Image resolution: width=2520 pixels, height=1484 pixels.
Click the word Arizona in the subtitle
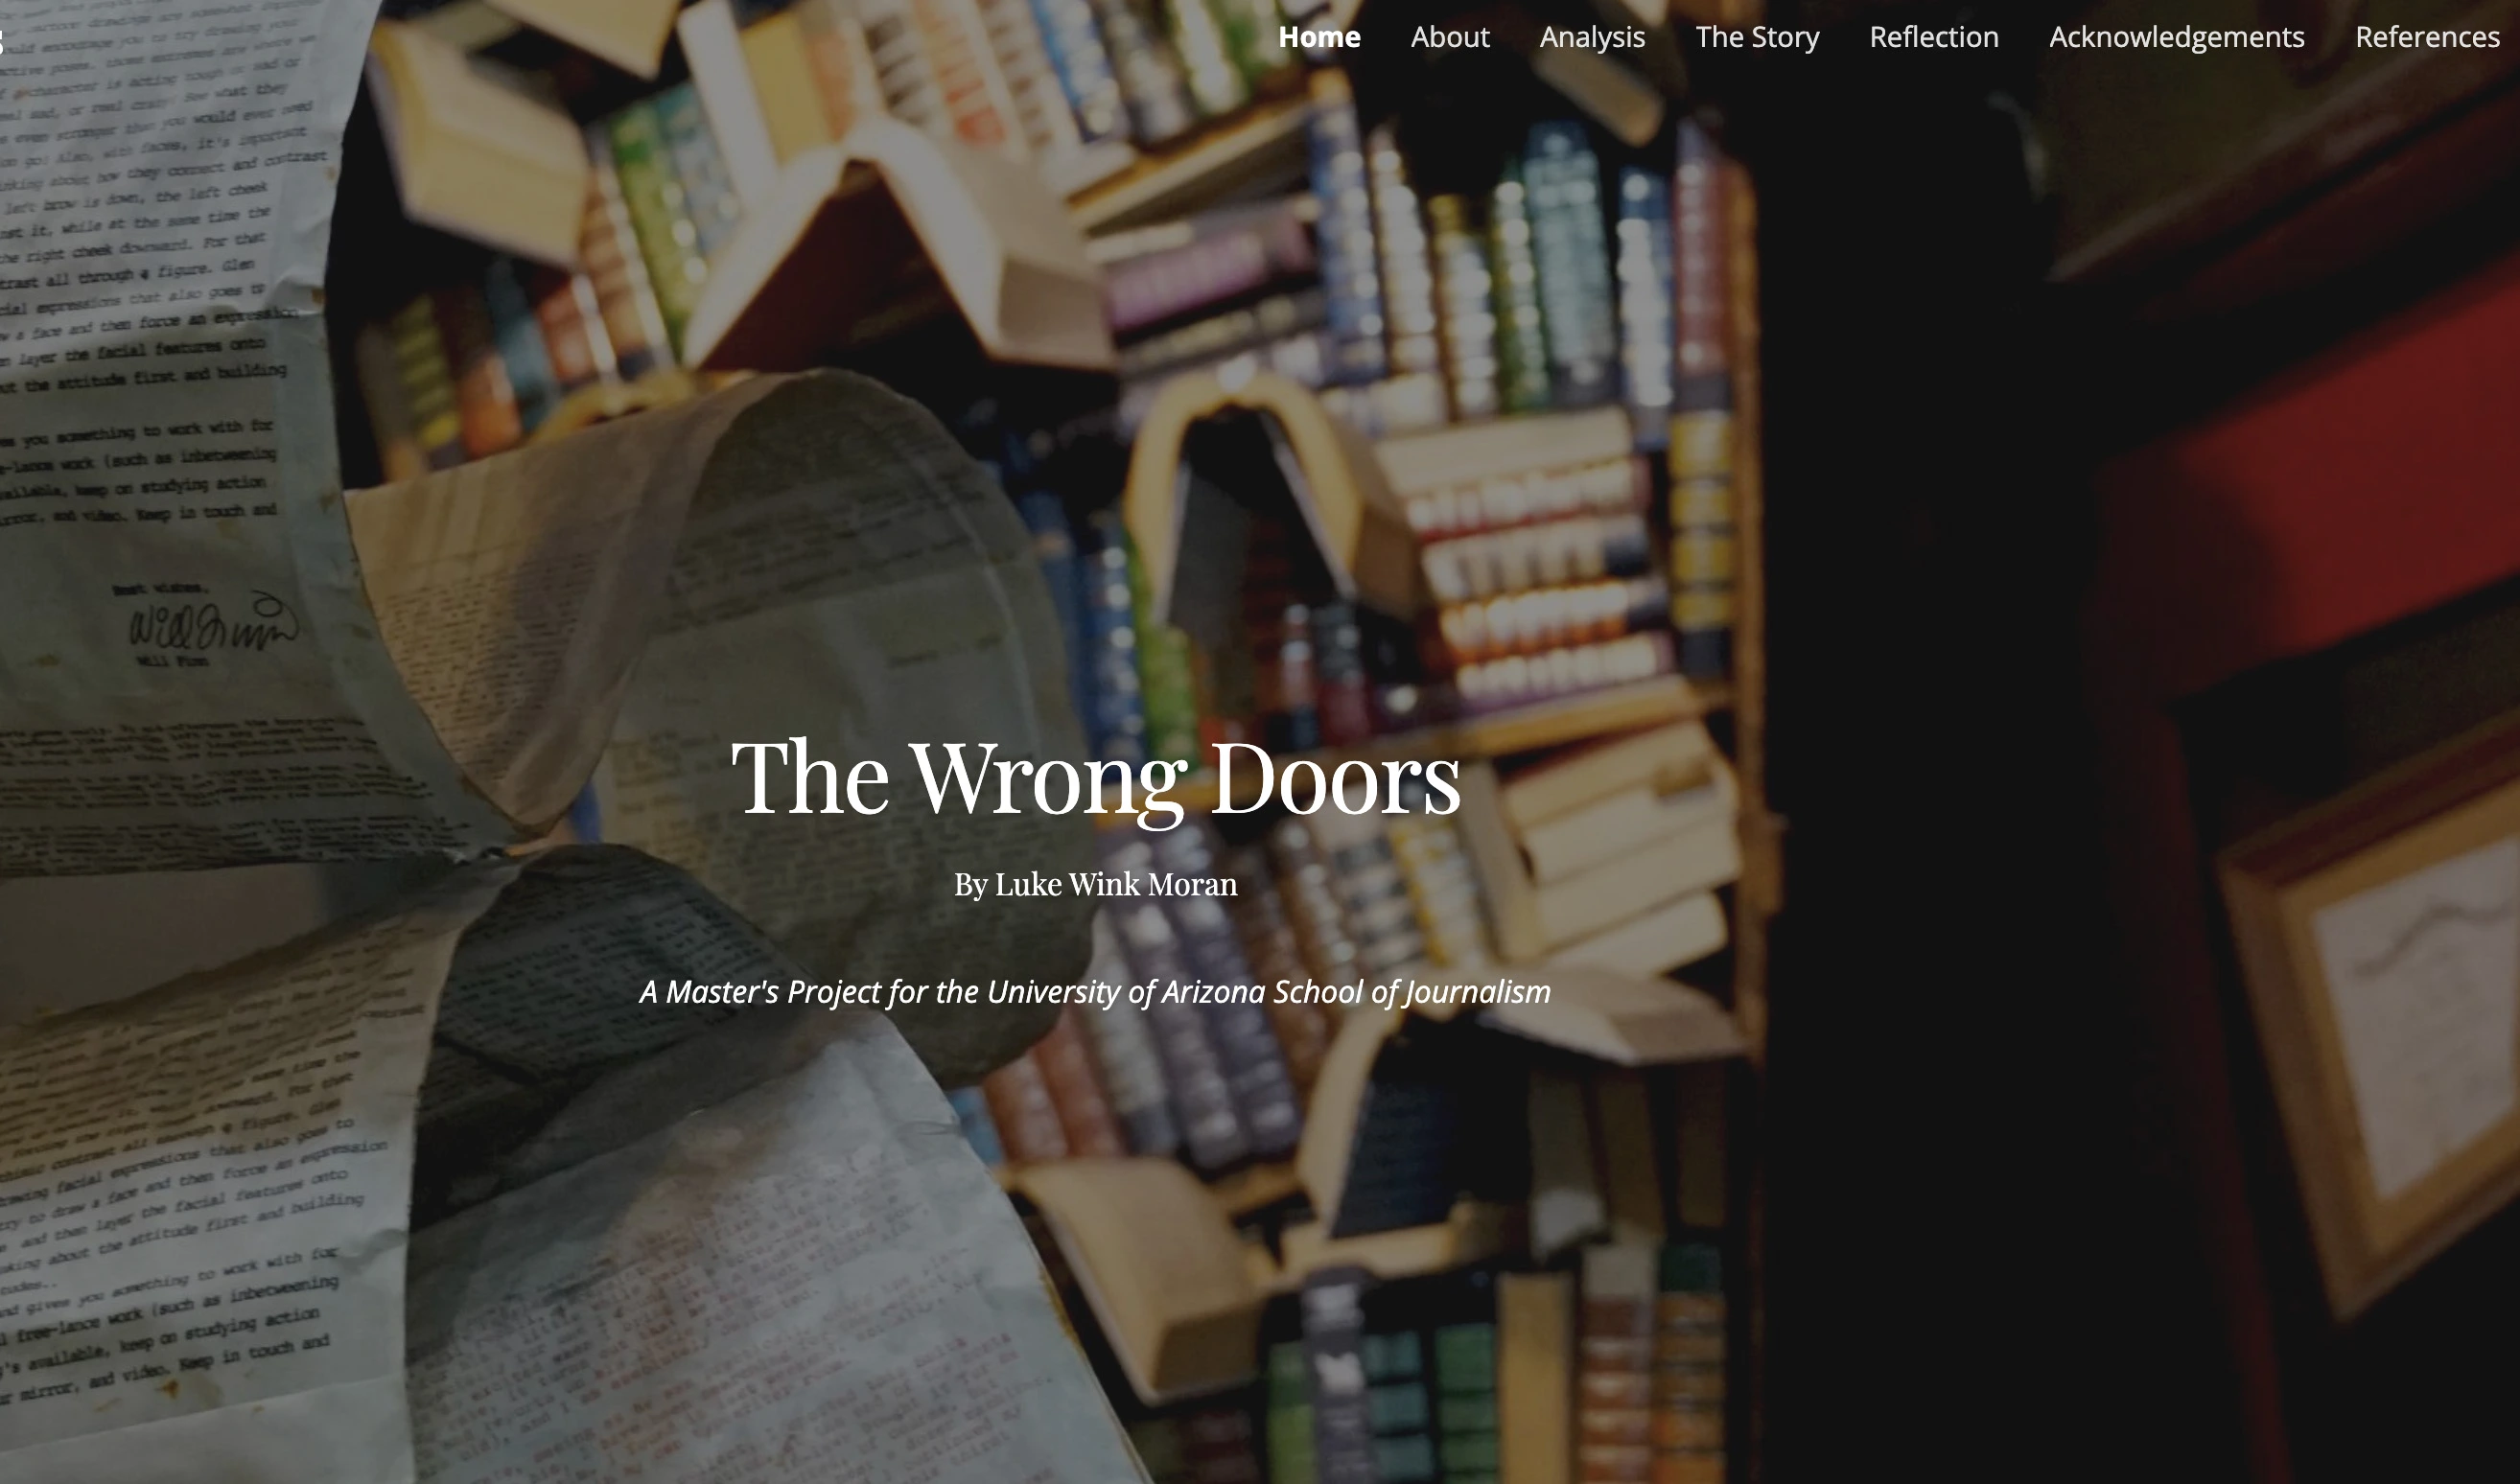(x=1212, y=992)
